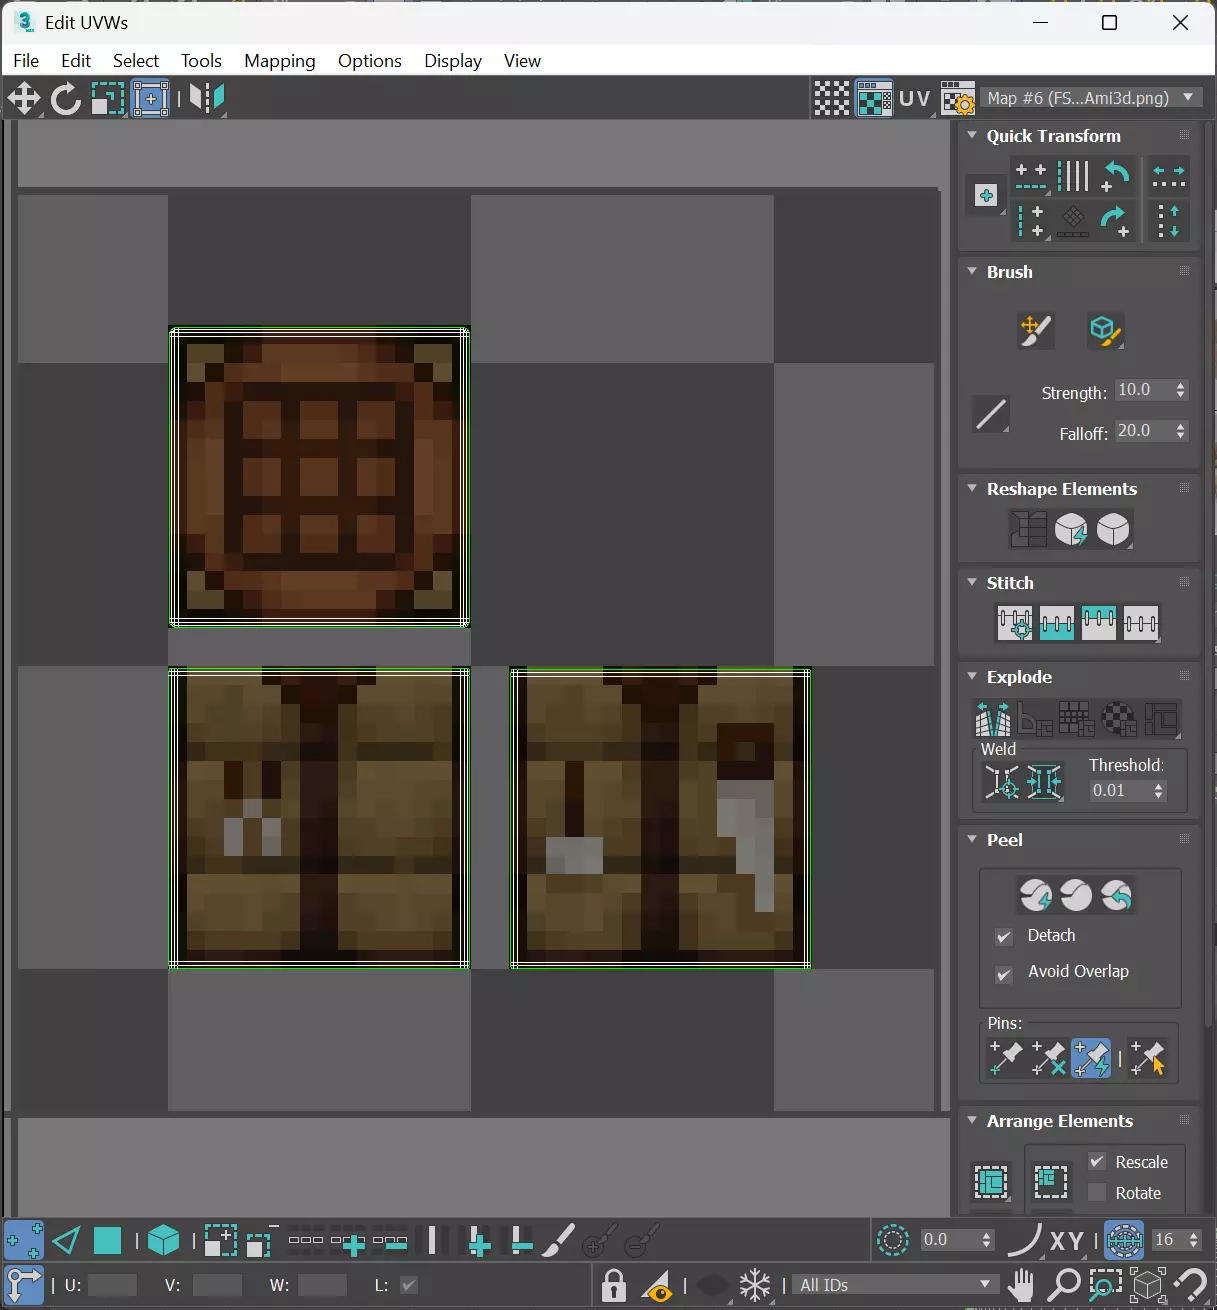1217x1310 pixels.
Task: Click Align Horizontally in Quick Transform
Action: tap(1031, 176)
